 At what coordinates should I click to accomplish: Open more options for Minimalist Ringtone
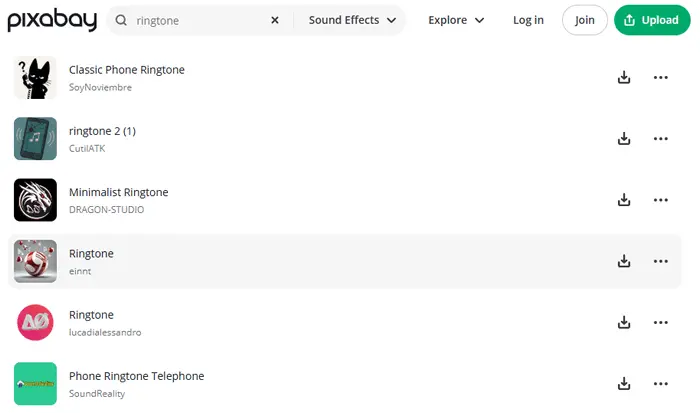tap(660, 200)
